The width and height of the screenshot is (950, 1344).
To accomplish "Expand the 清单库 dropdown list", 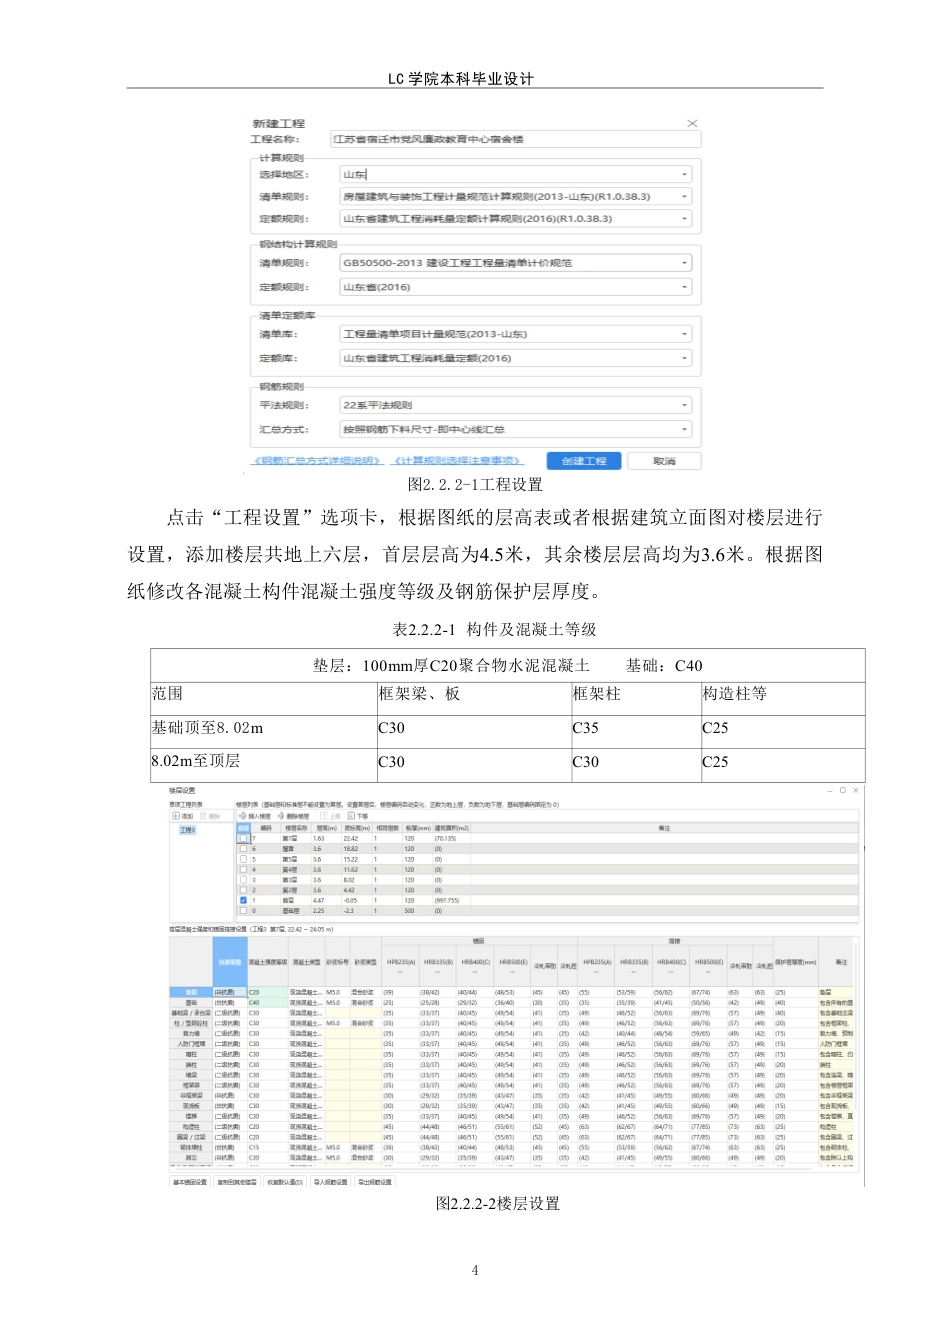I will coord(685,333).
